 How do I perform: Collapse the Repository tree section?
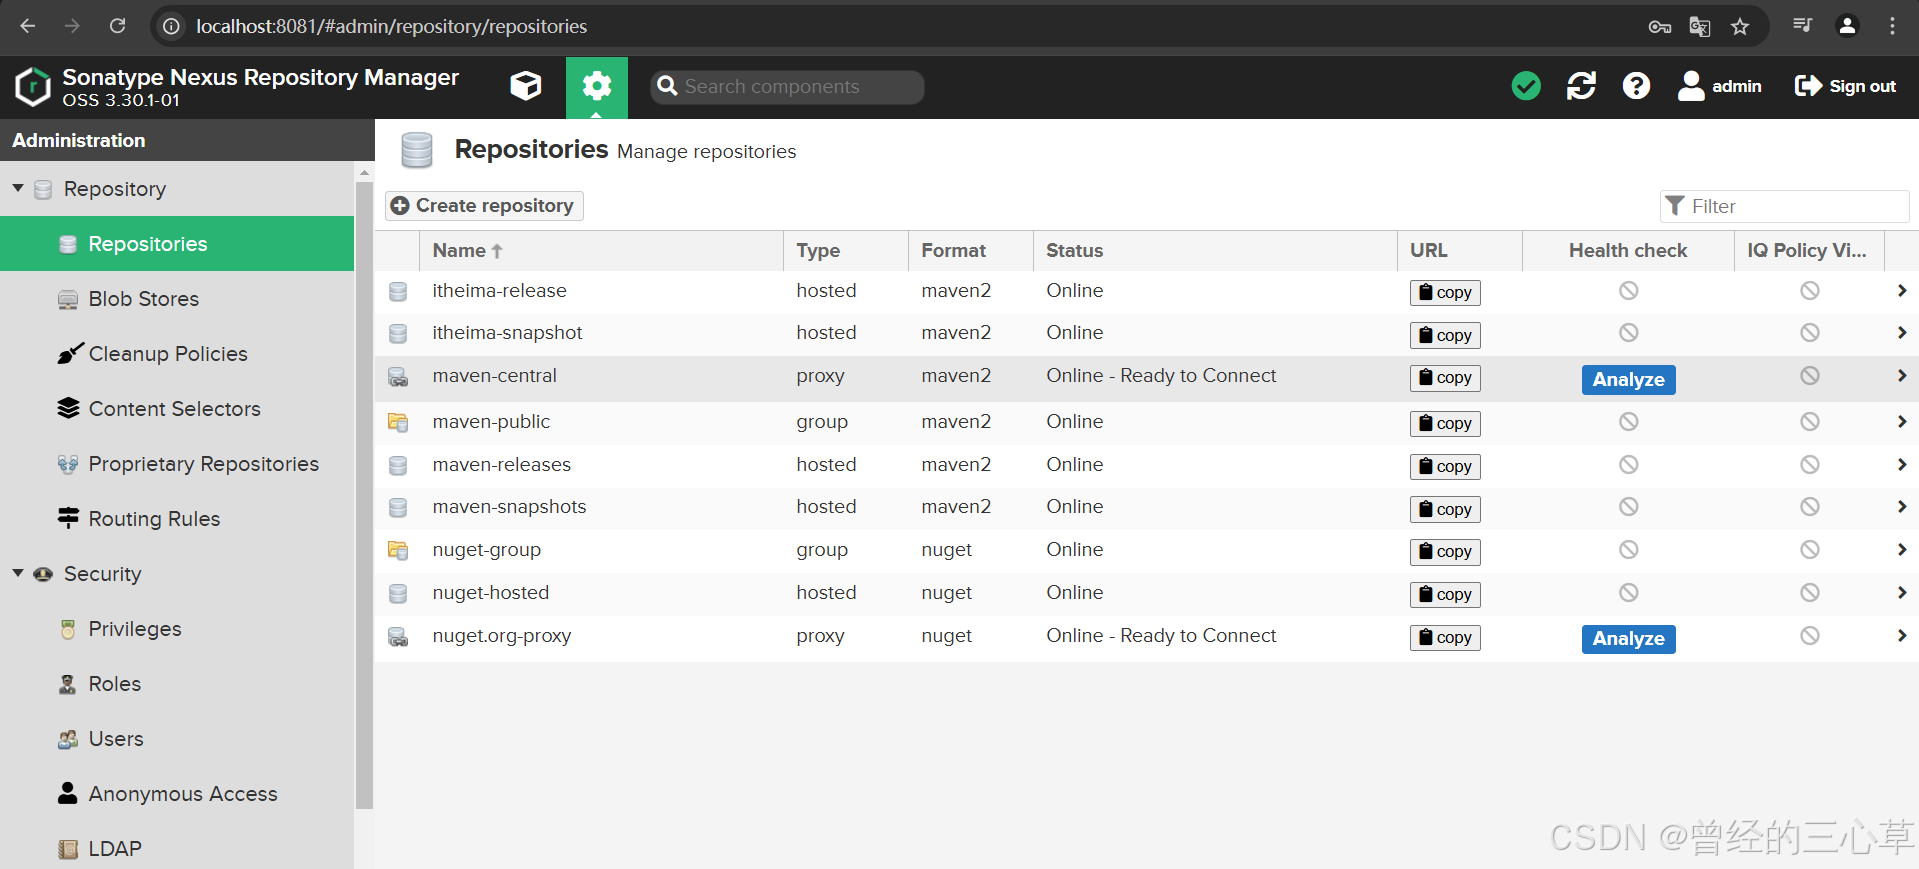click(x=18, y=188)
